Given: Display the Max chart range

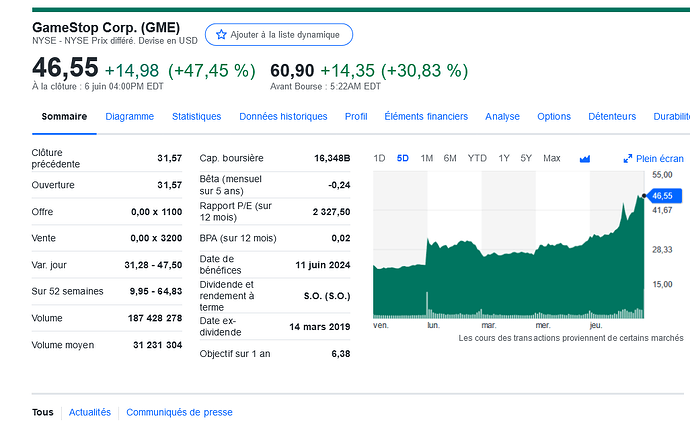Looking at the screenshot, I should click(552, 158).
